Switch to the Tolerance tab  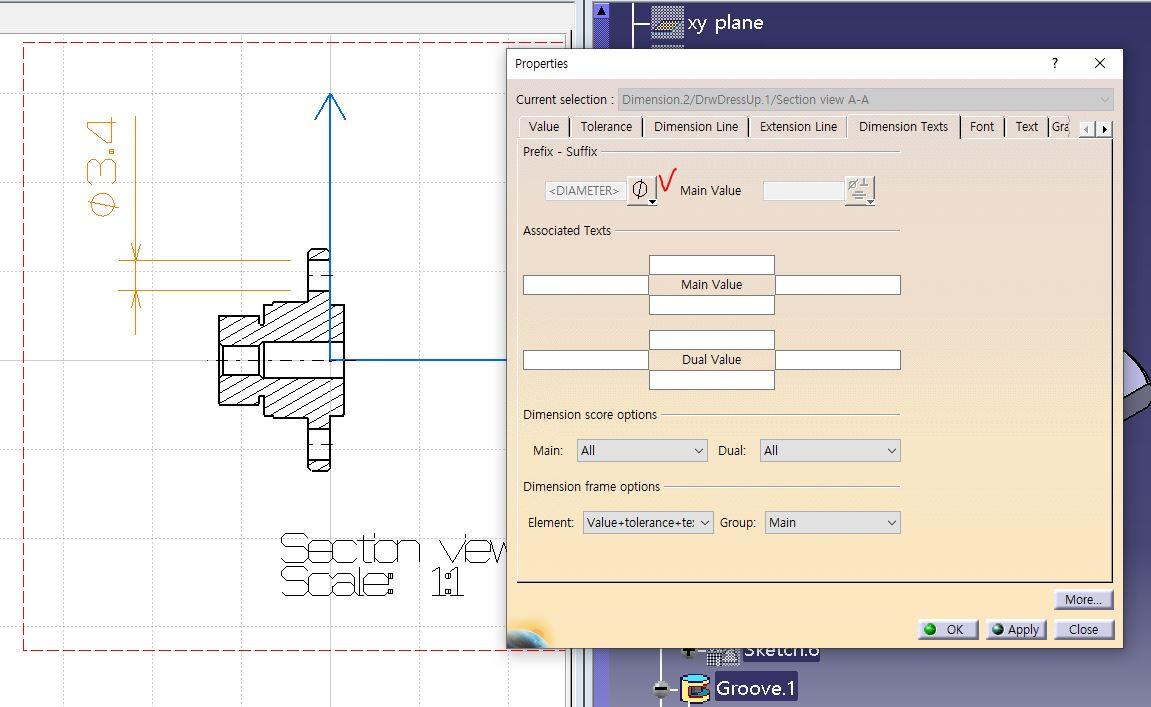[606, 127]
